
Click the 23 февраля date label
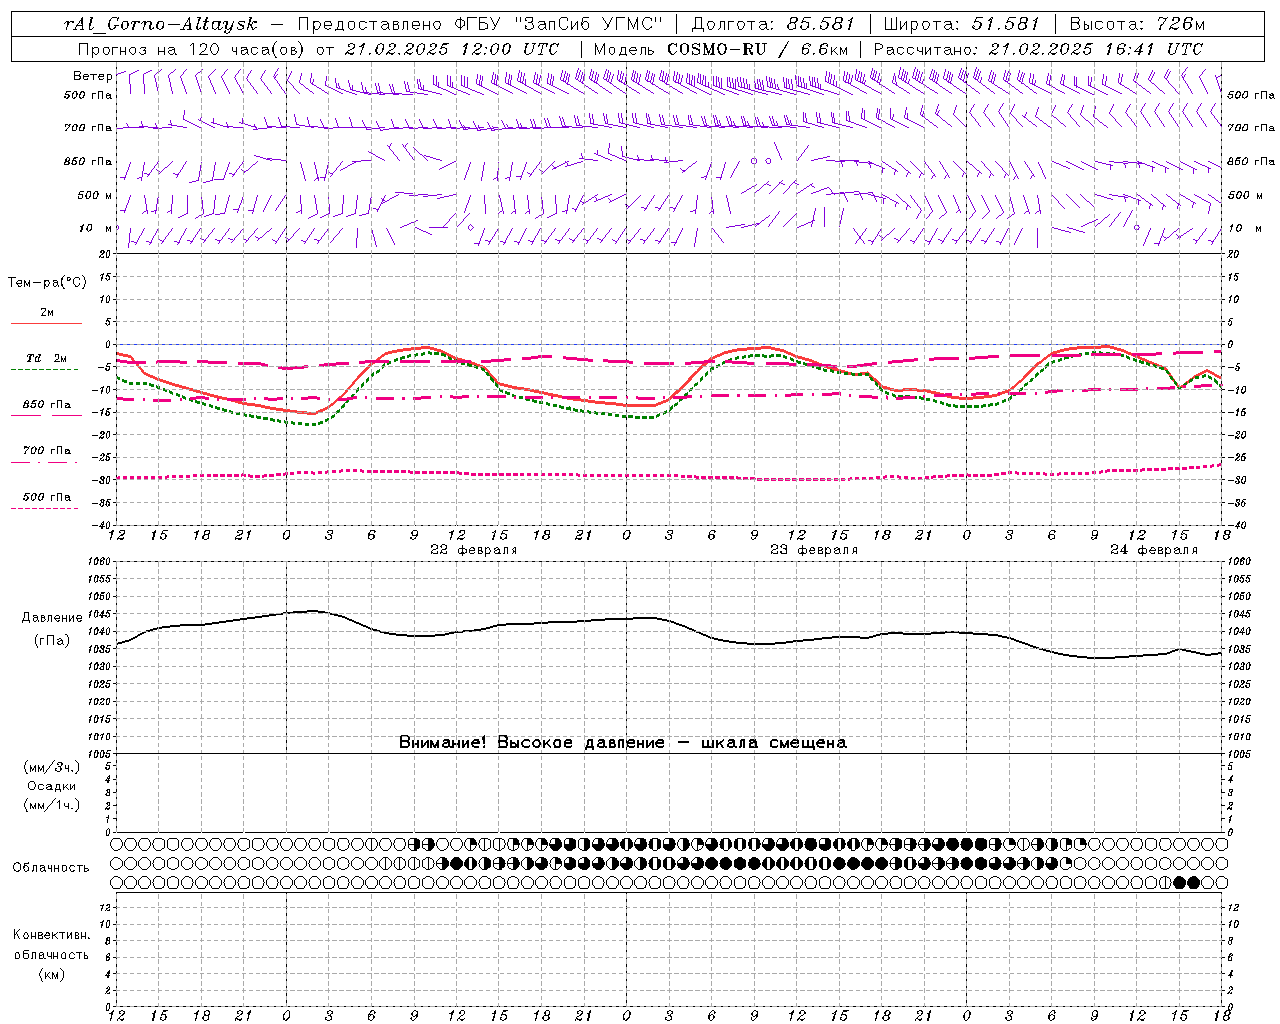(x=813, y=550)
